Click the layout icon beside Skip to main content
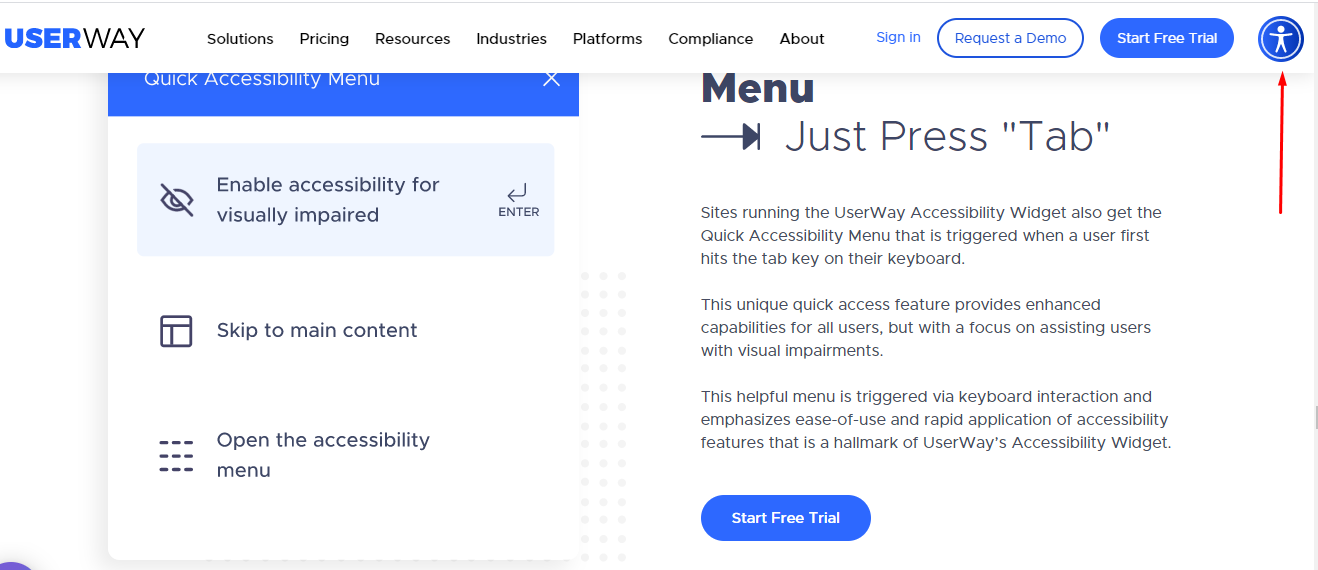 176,331
